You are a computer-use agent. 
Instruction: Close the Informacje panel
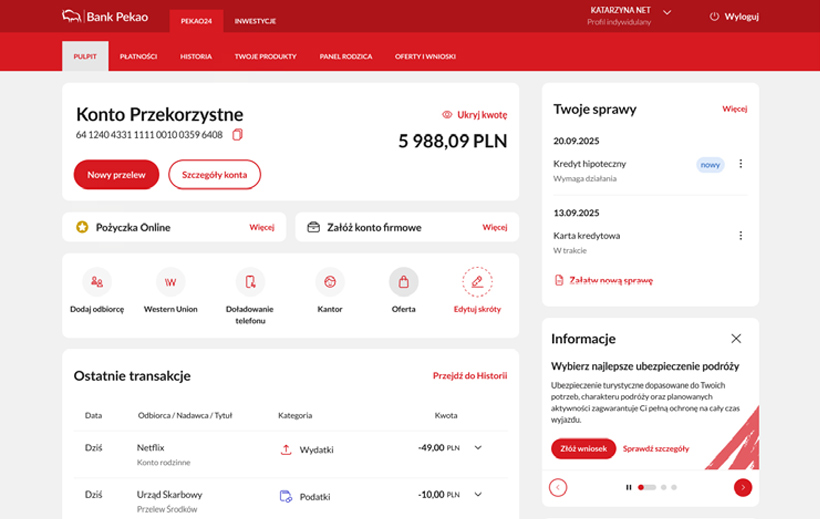click(x=736, y=339)
